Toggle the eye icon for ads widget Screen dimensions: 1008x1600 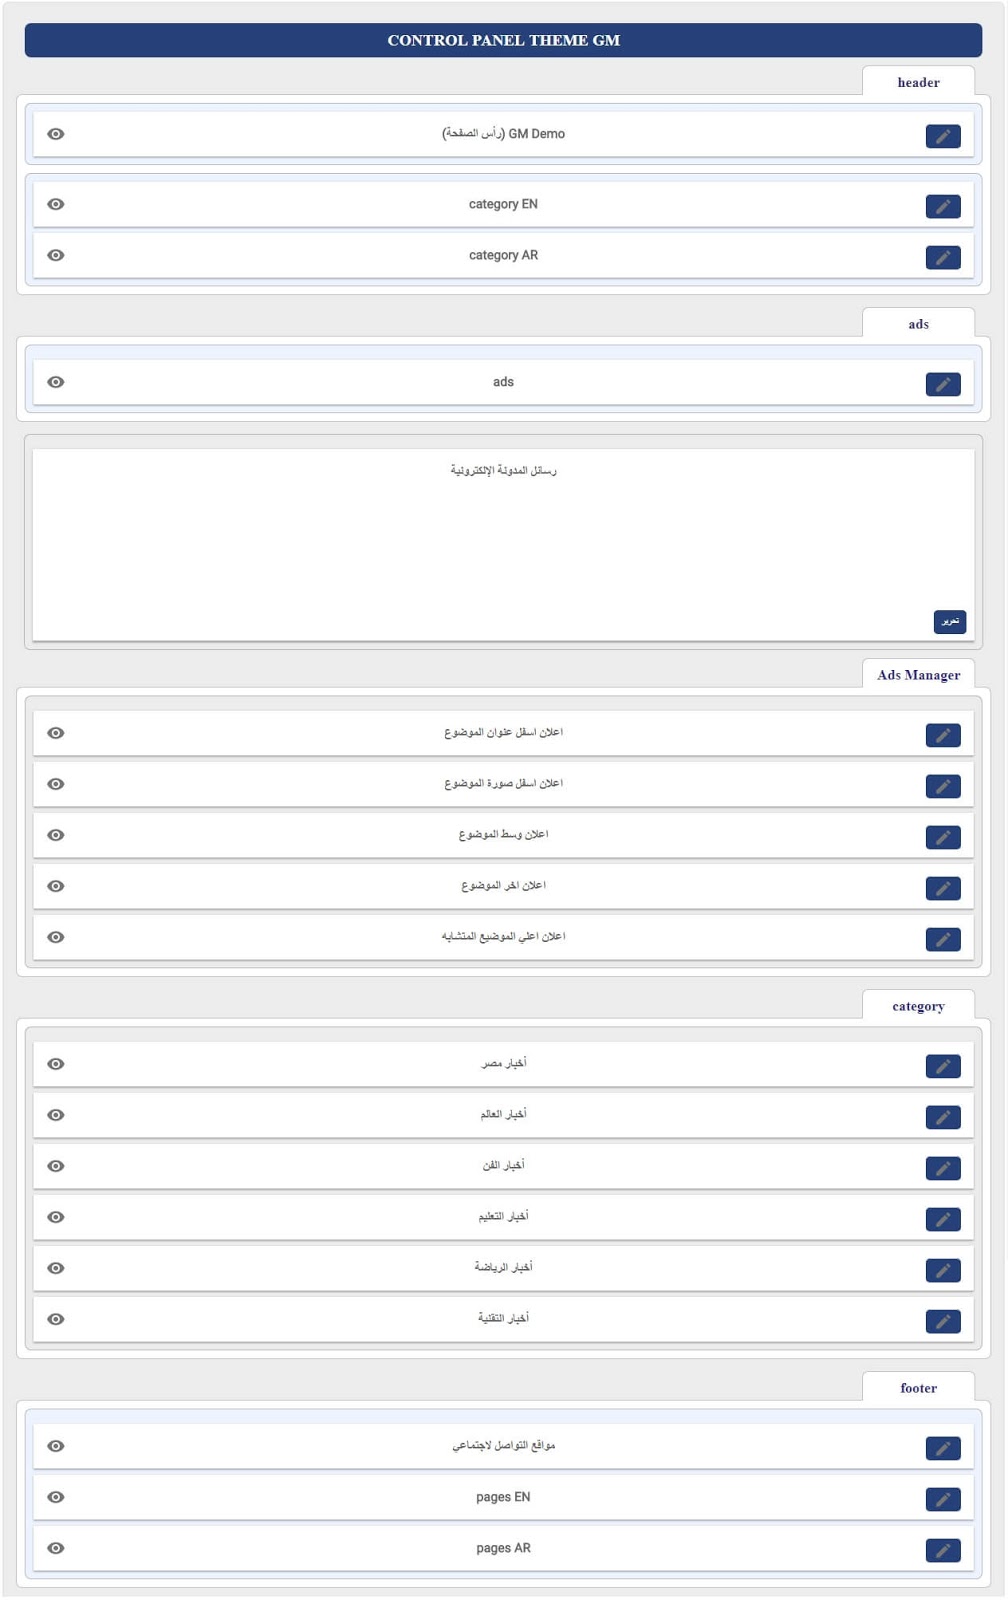56,382
